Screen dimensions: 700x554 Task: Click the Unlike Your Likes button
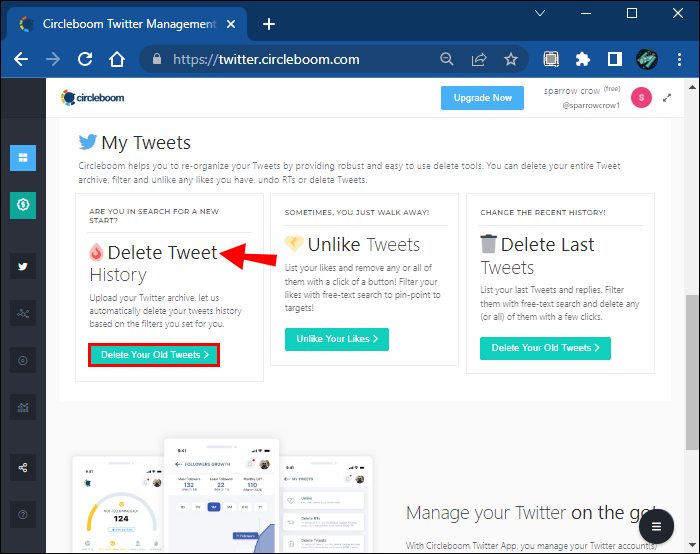pyautogui.click(x=337, y=339)
